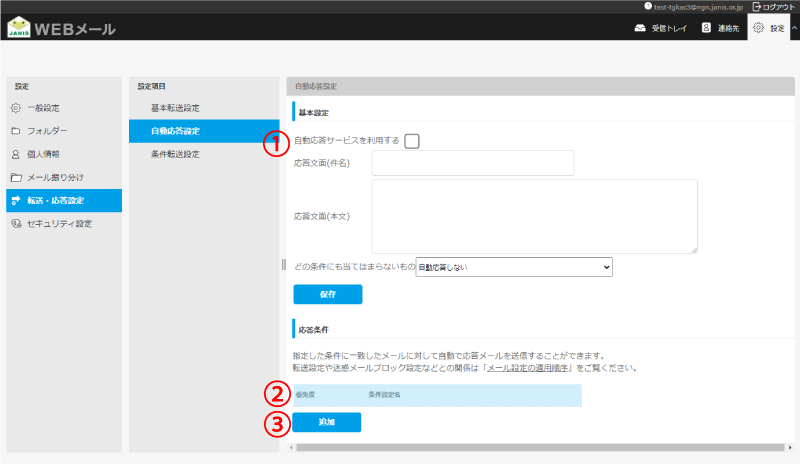Click the horizontal scrollbar at bottom
This screenshot has height=464, width=800.
(x=540, y=447)
